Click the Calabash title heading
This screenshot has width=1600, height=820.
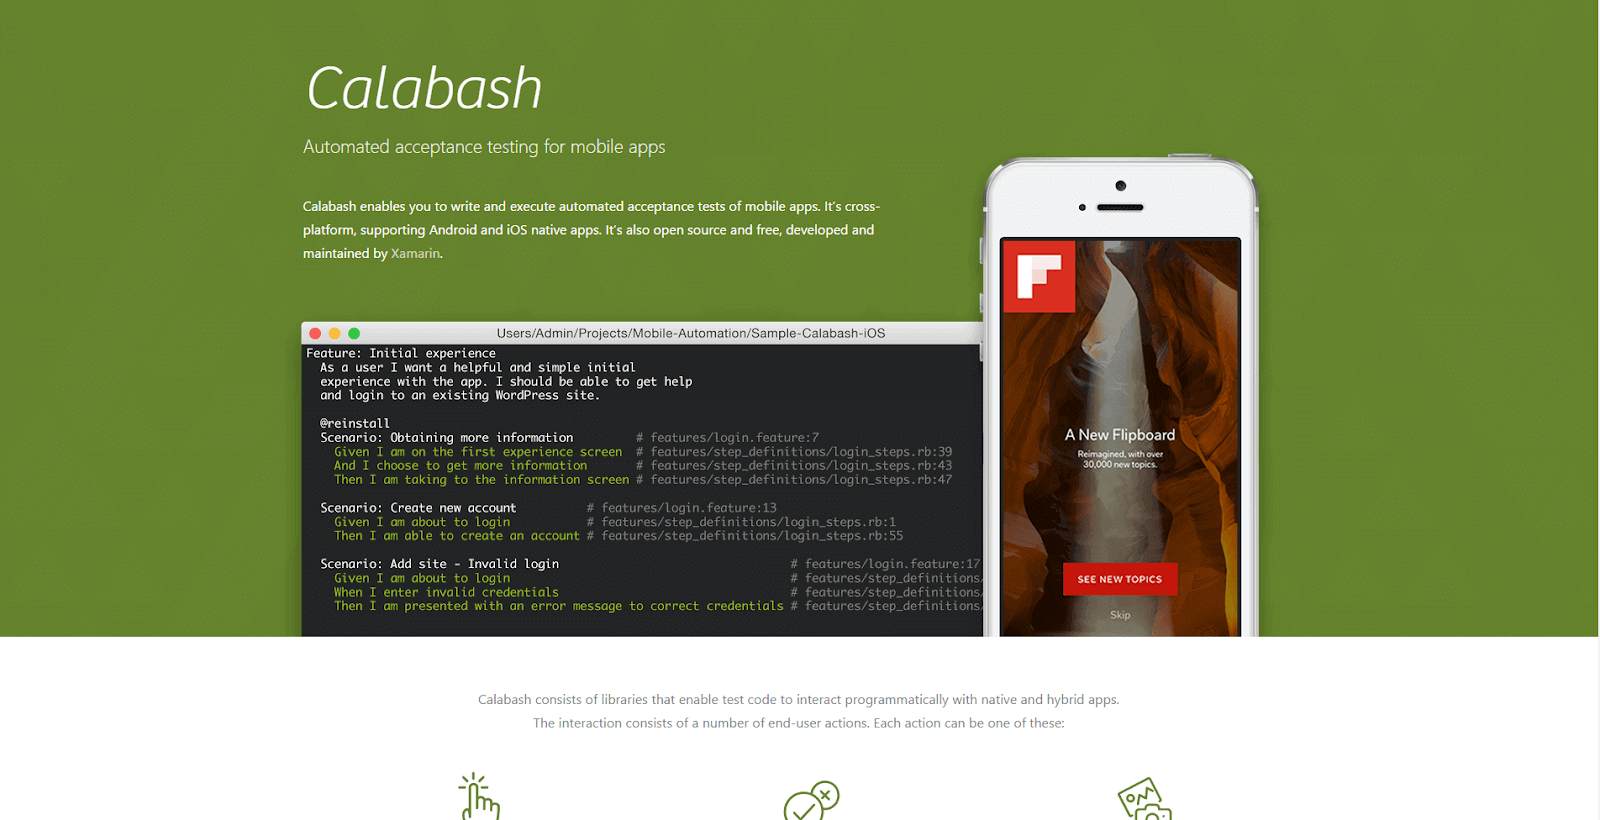coord(424,88)
